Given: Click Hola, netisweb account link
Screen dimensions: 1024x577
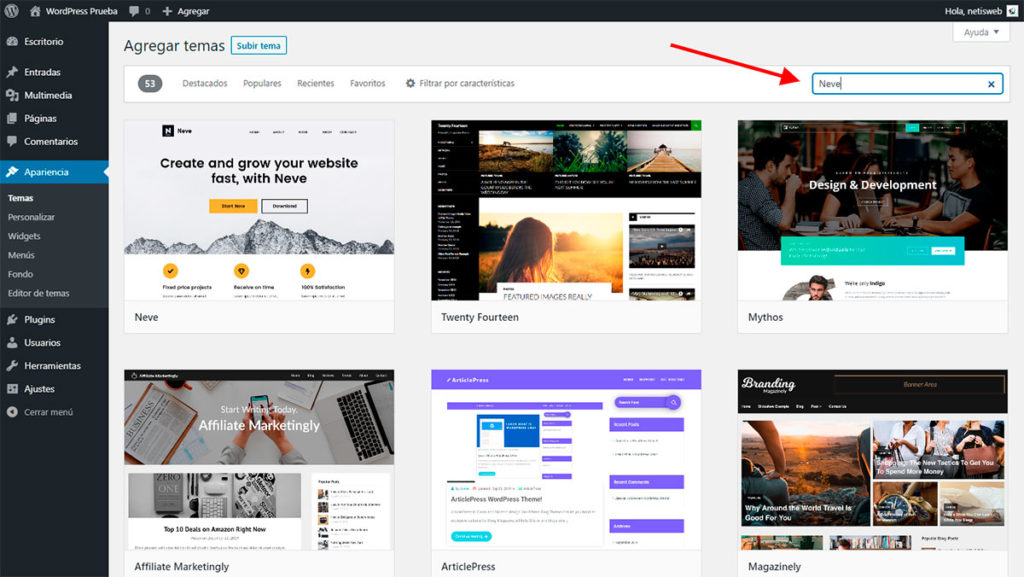Looking at the screenshot, I should point(973,11).
